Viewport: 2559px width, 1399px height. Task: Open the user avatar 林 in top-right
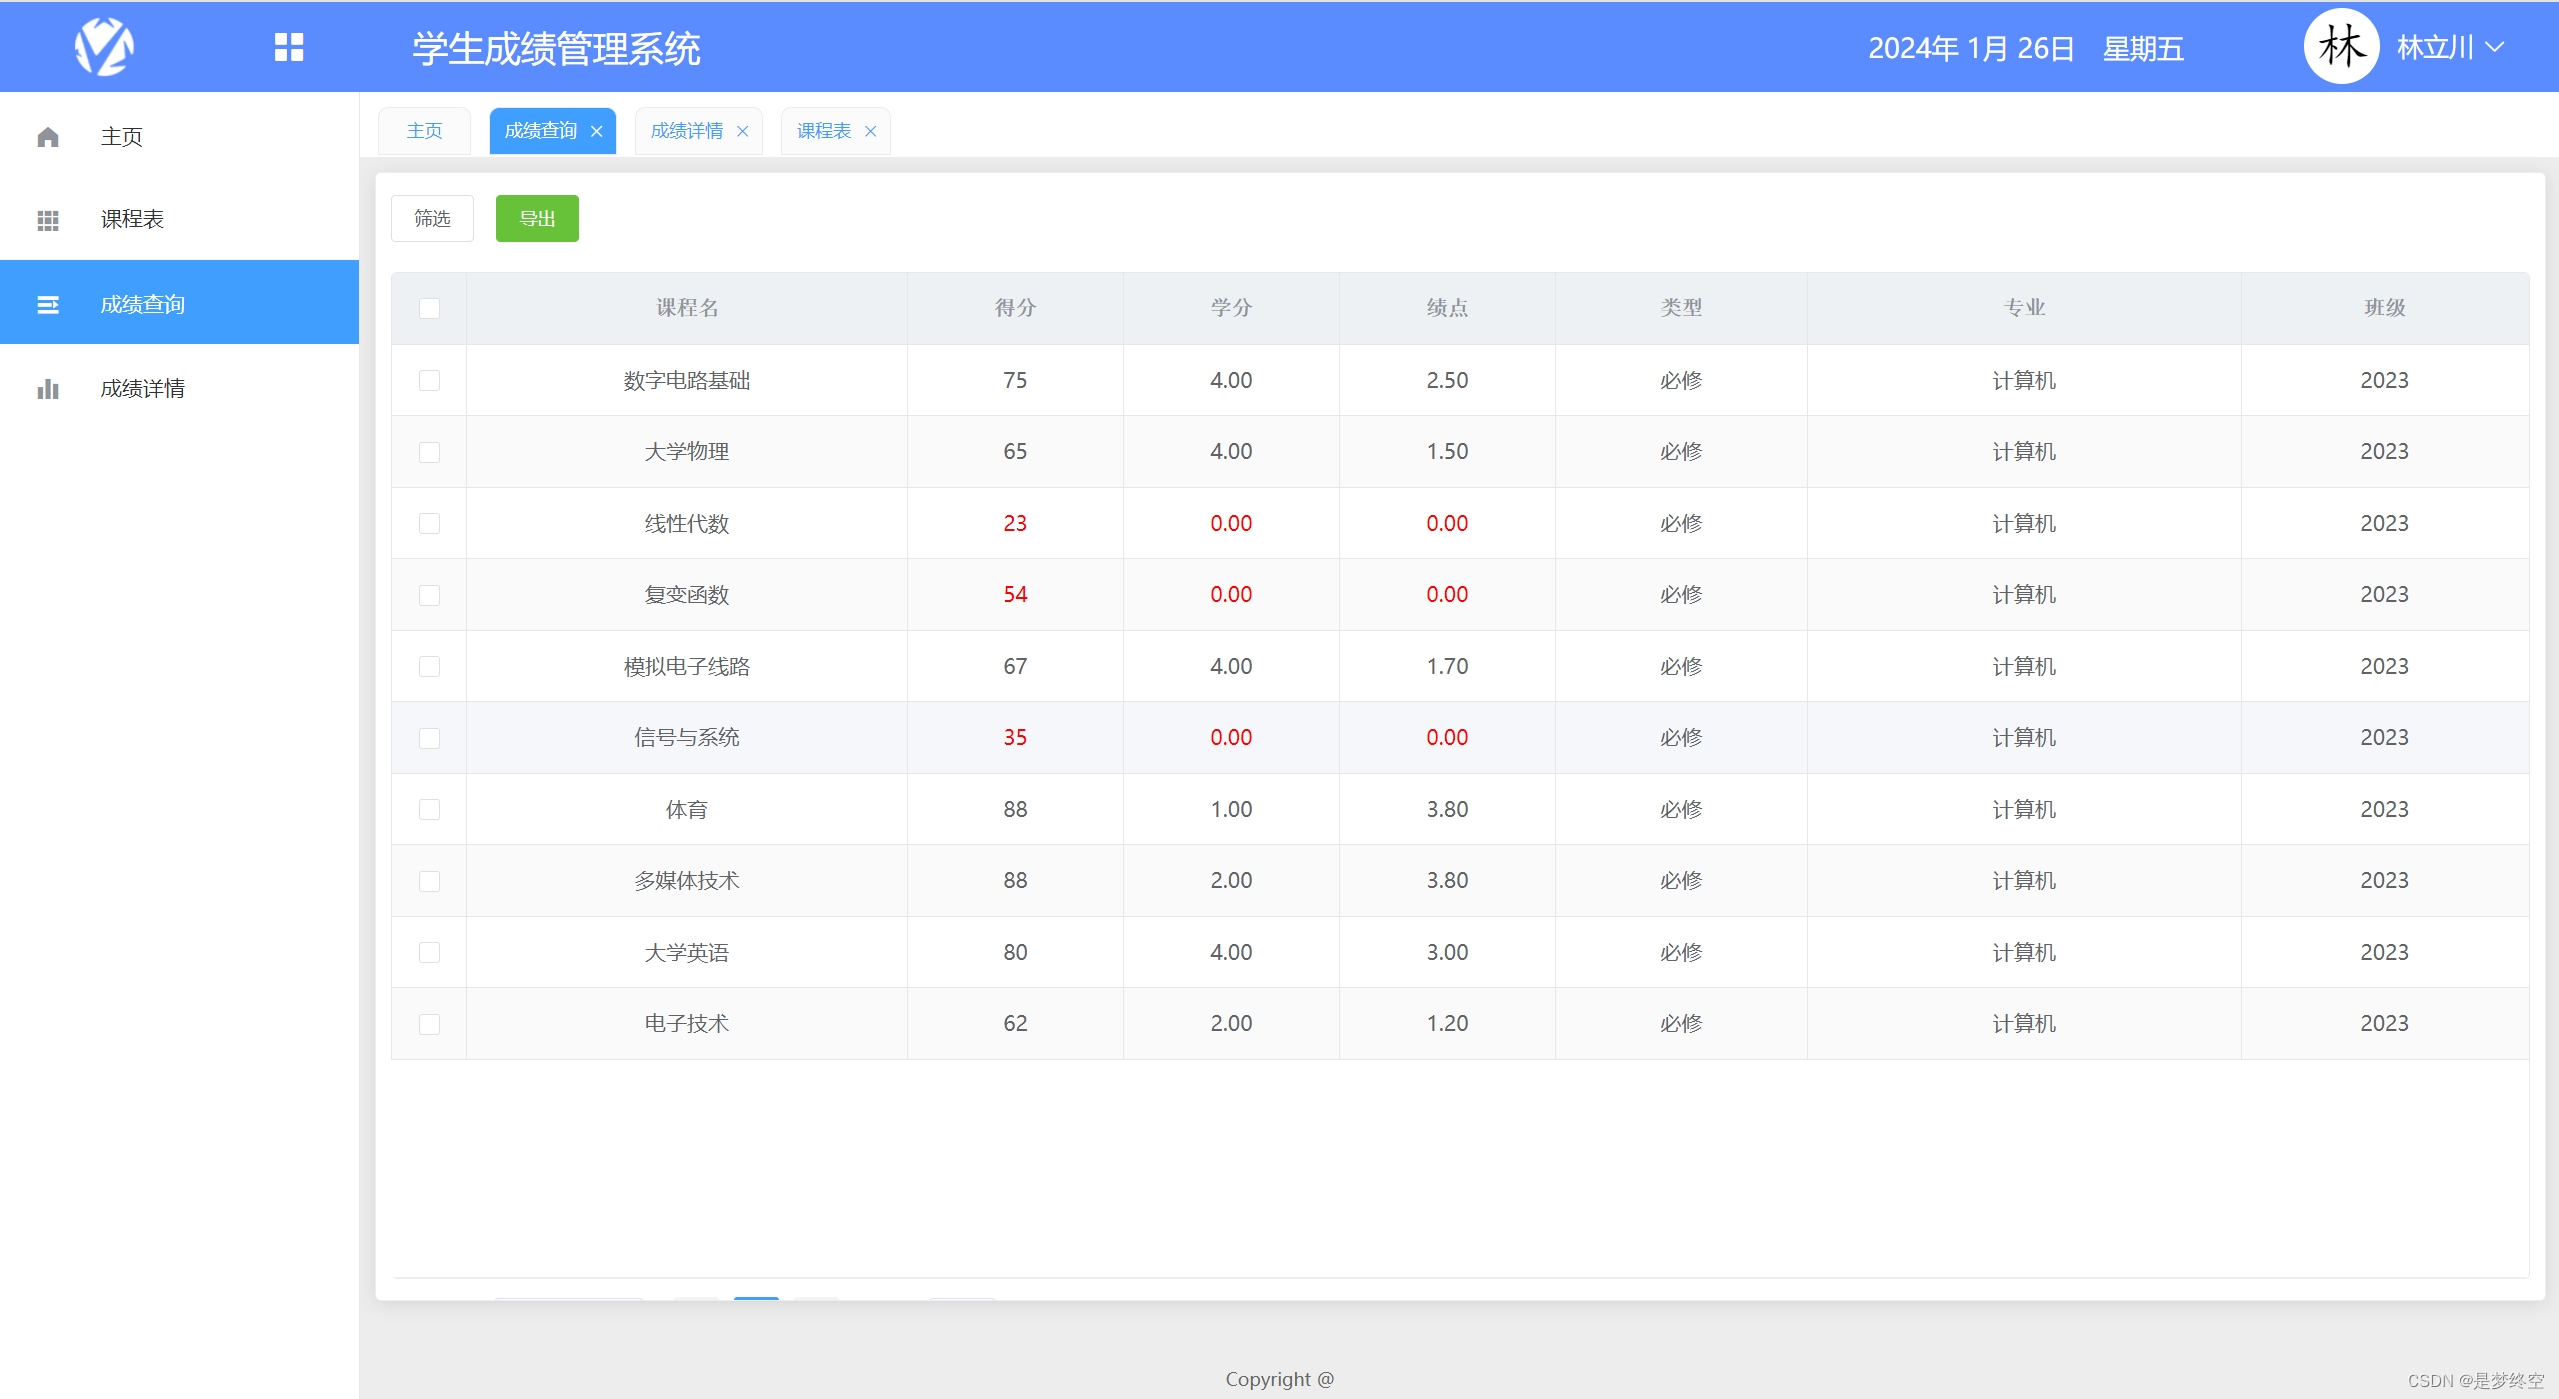pyautogui.click(x=2340, y=45)
